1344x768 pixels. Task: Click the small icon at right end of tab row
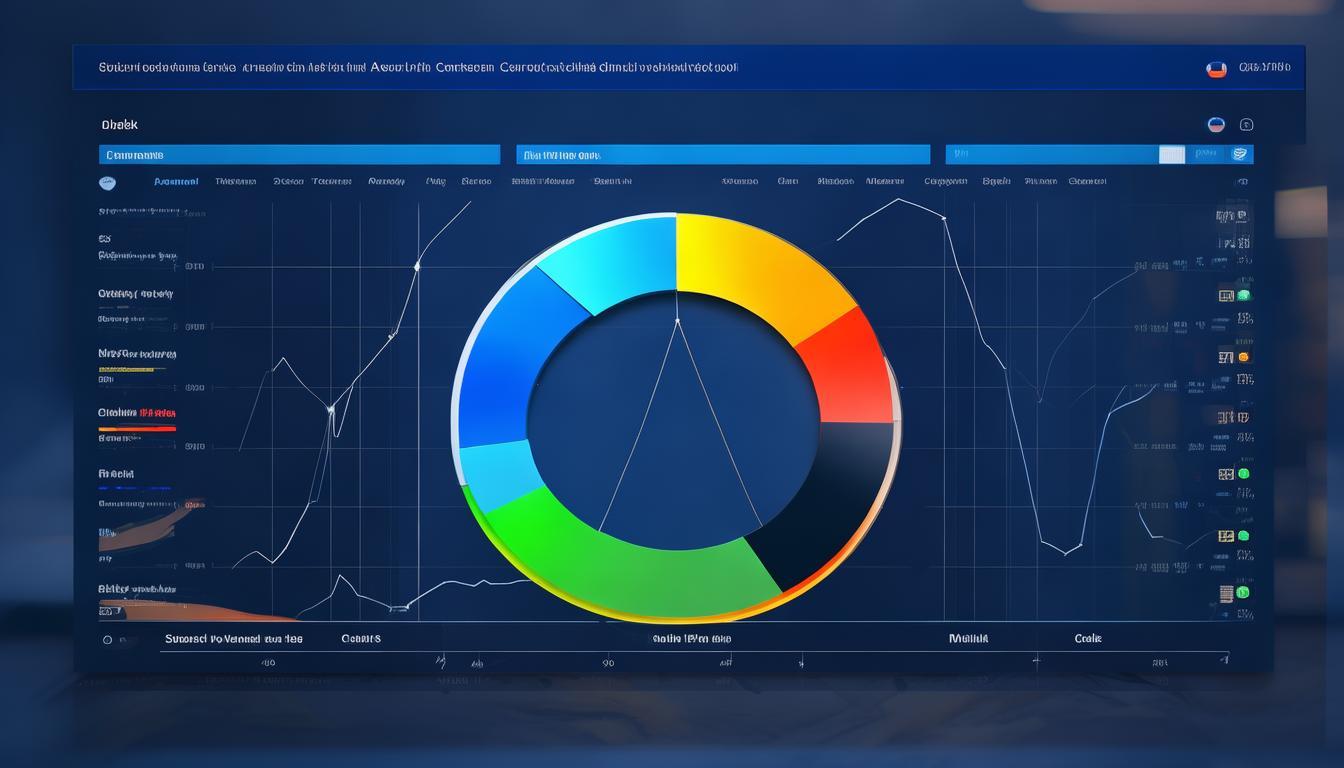click(1241, 182)
